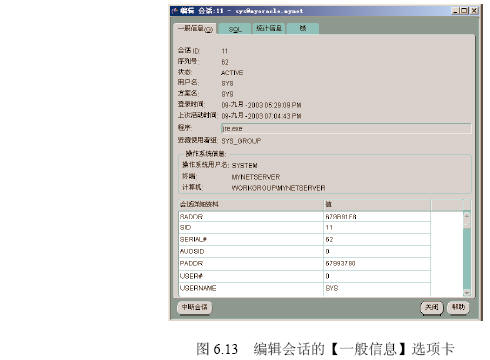Select the AUDSID row
Viewport: 490px width, 360px height.
coord(305,251)
